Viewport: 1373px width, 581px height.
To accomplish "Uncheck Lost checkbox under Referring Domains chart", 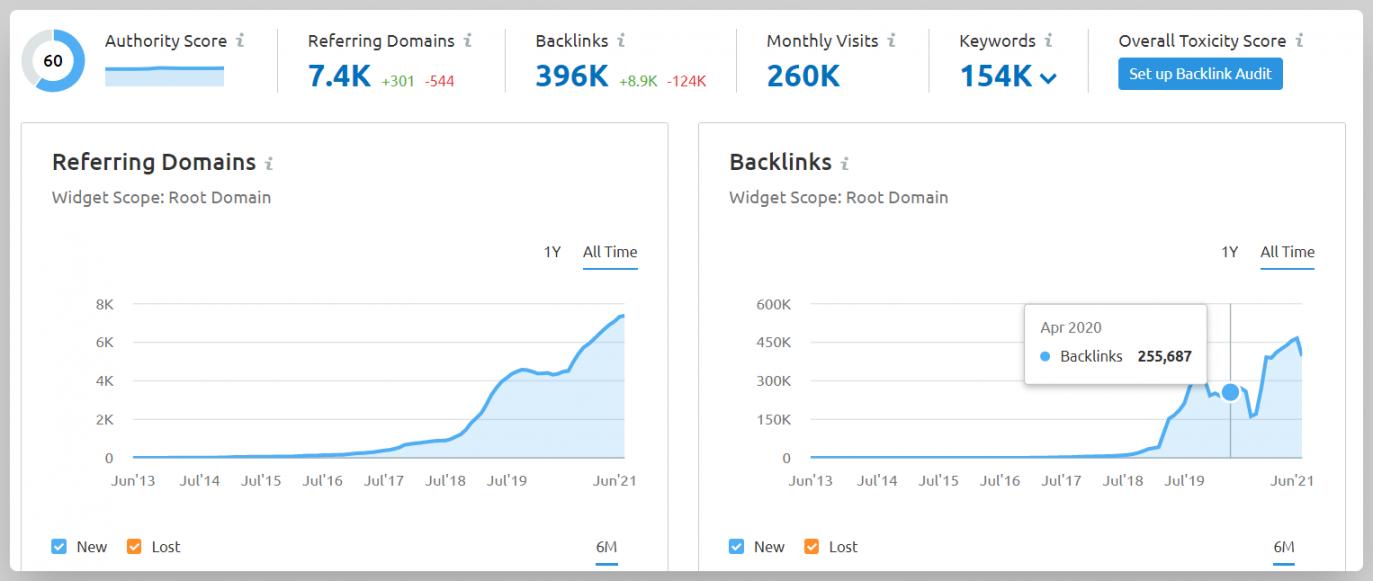I will tap(134, 547).
